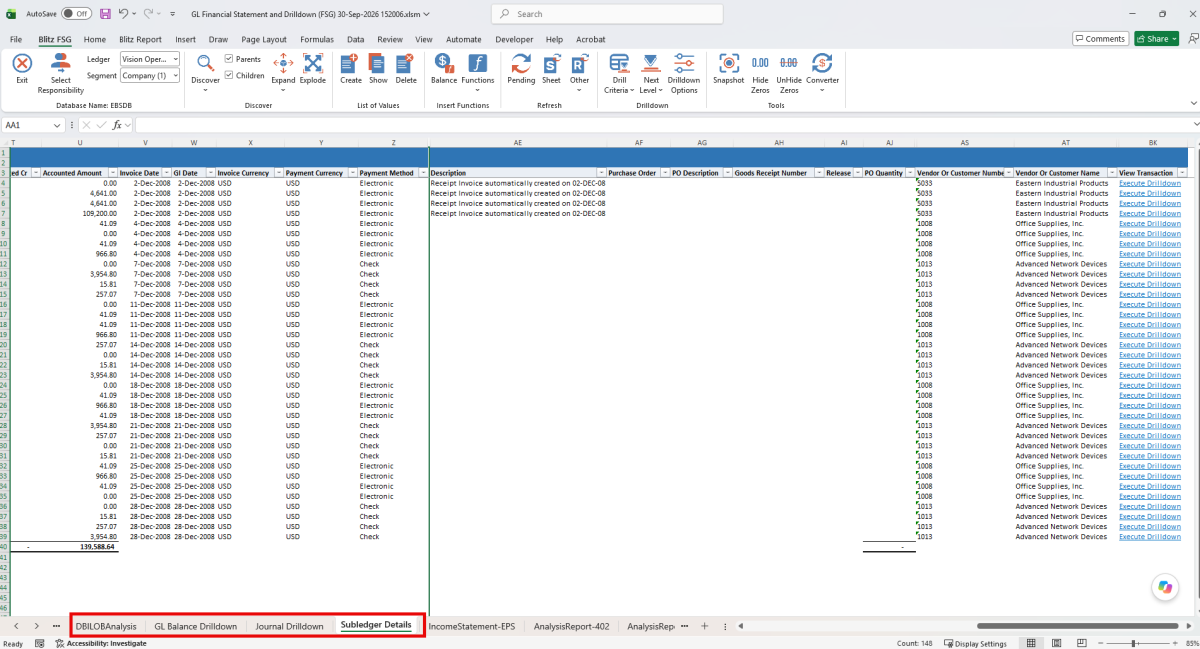Click Execute Drilldown link in row 4
The image size is (1200, 649).
(x=1150, y=183)
